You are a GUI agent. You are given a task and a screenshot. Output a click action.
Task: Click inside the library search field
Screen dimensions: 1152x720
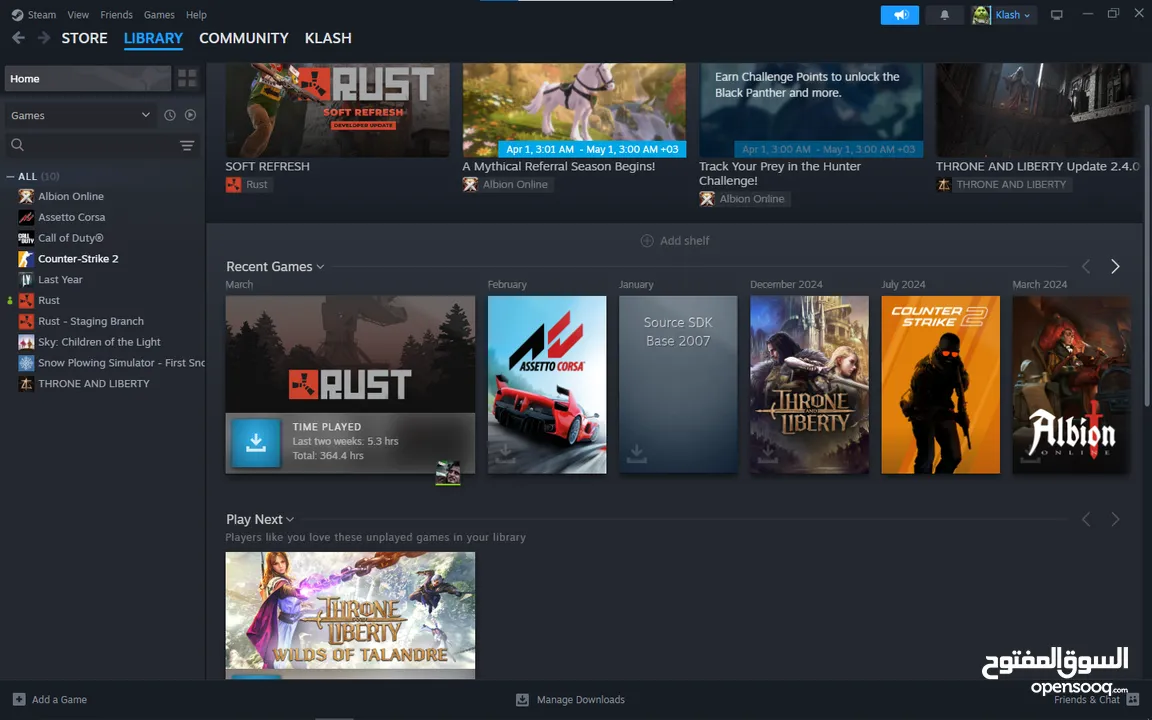(102, 145)
